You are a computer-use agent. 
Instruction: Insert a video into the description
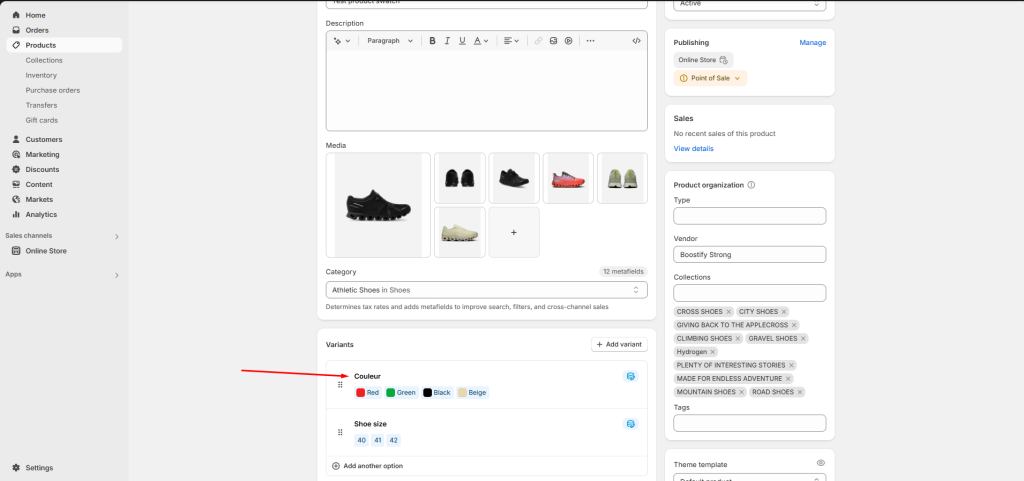(569, 40)
